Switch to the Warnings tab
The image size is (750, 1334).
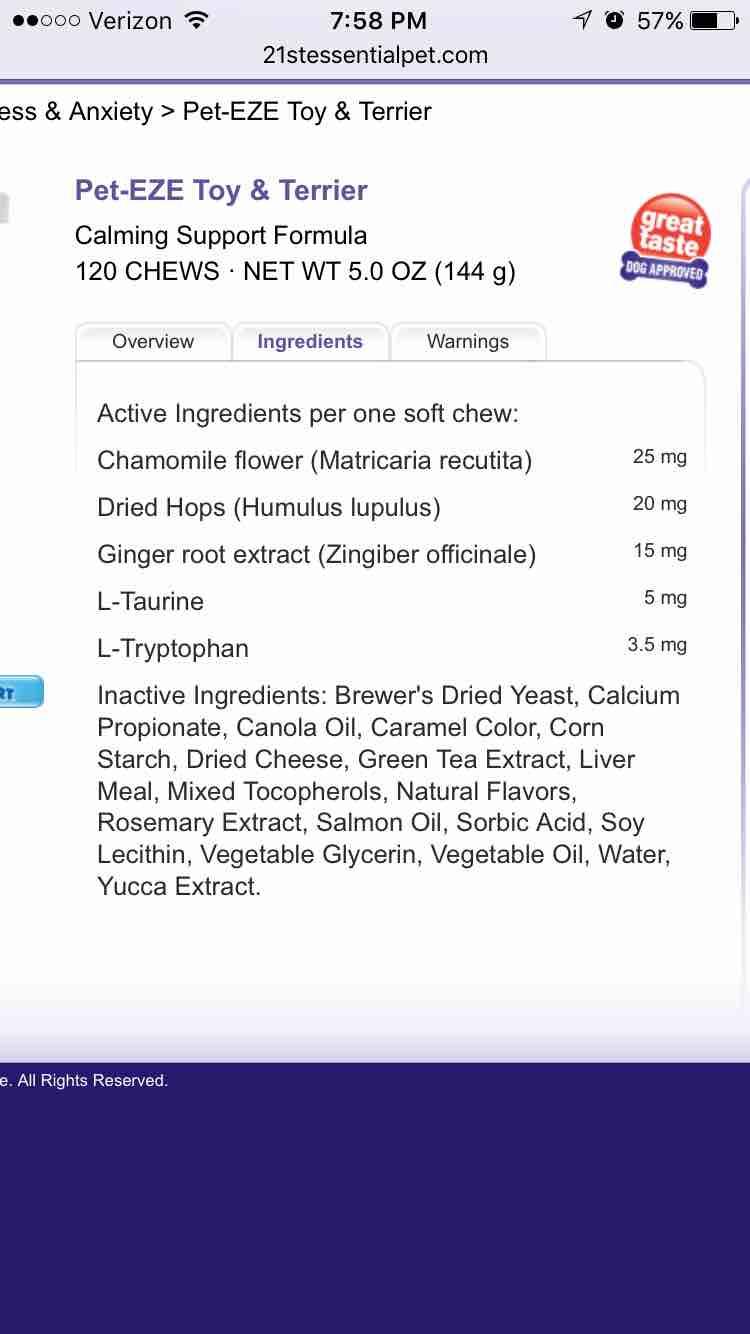click(467, 341)
